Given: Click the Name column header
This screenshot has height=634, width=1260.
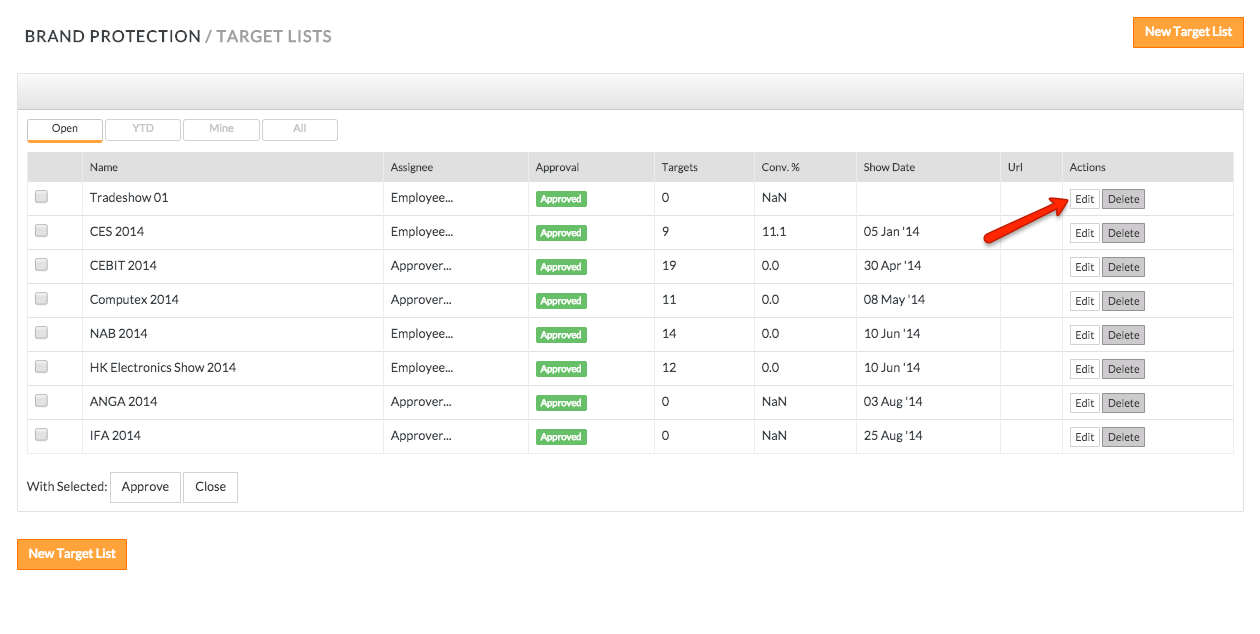Looking at the screenshot, I should pyautogui.click(x=104, y=167).
